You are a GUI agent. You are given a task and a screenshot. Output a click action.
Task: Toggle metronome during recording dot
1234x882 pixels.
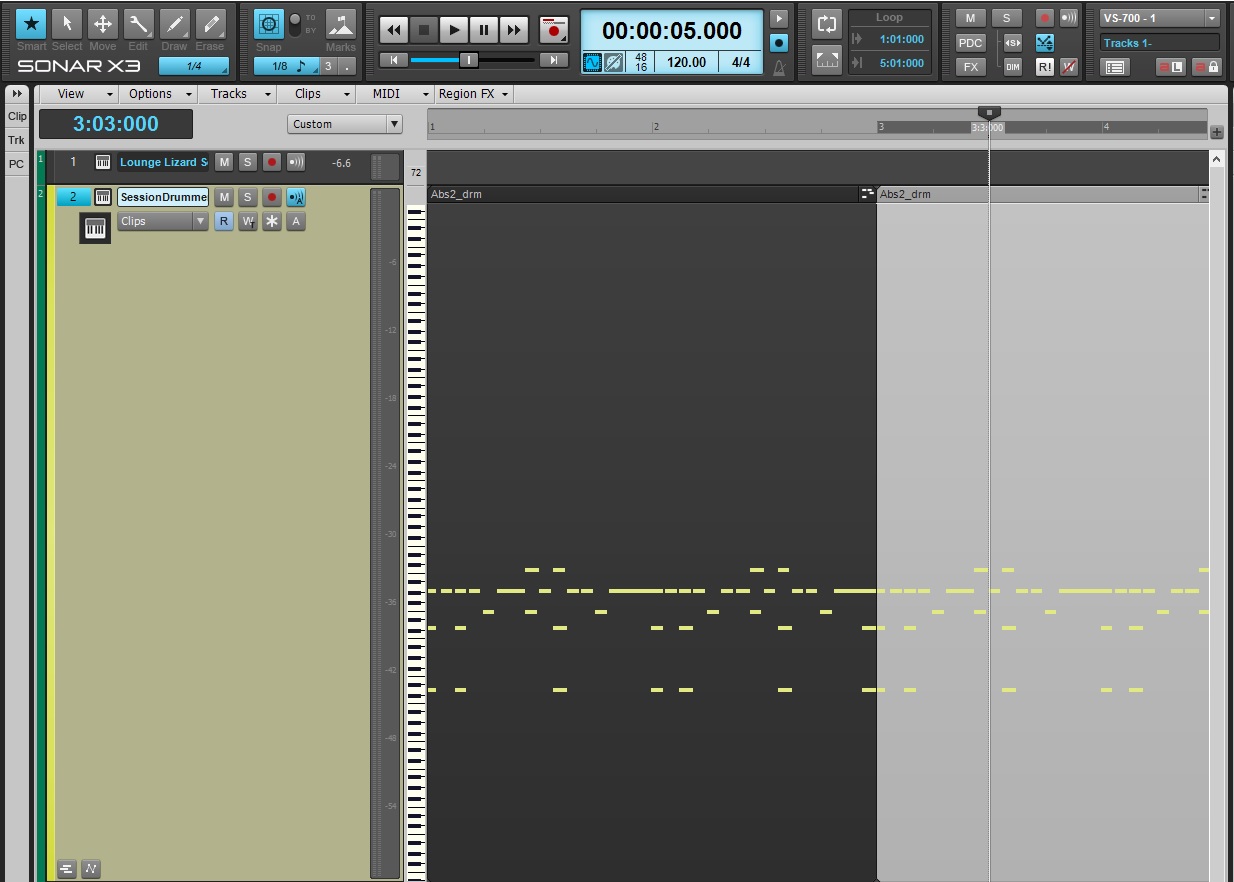[779, 42]
